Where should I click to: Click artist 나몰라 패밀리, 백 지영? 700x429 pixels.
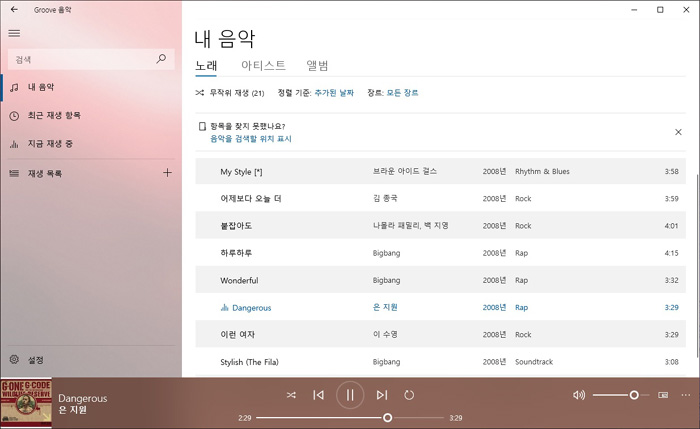(x=411, y=225)
